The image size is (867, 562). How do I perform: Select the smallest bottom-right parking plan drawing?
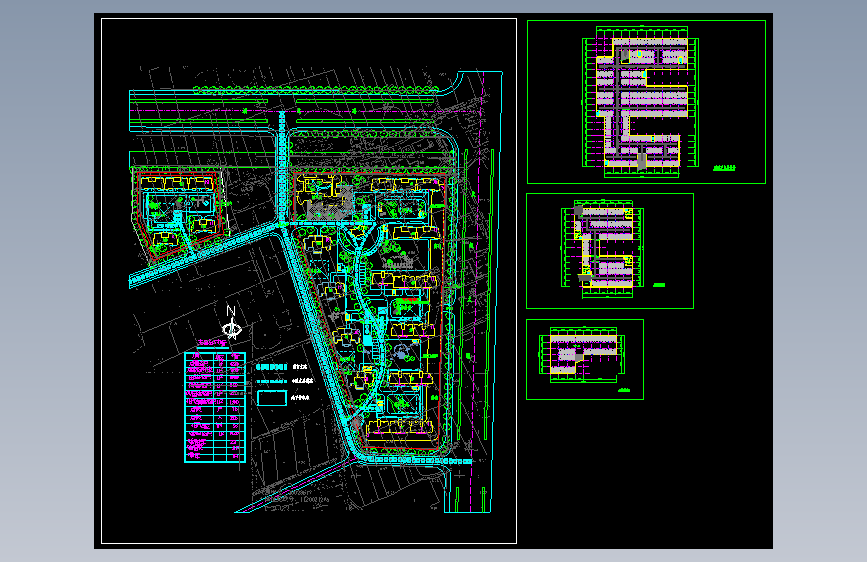(583, 354)
